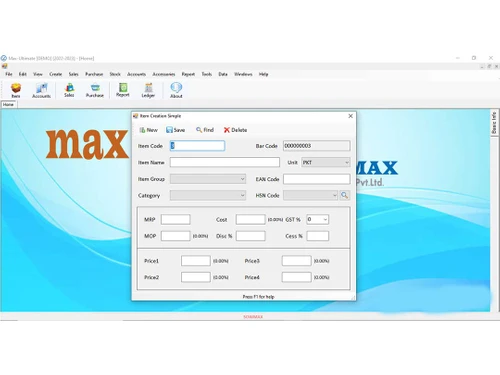This screenshot has height=375, width=500.
Task: Expand the Category dropdown
Action: (208, 195)
